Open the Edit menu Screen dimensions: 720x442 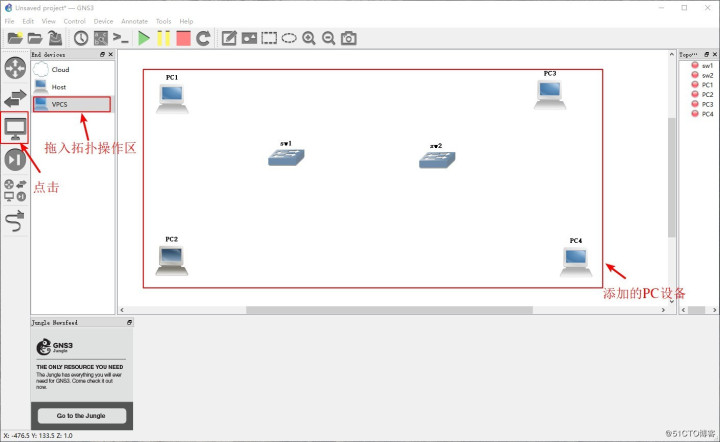[28, 21]
